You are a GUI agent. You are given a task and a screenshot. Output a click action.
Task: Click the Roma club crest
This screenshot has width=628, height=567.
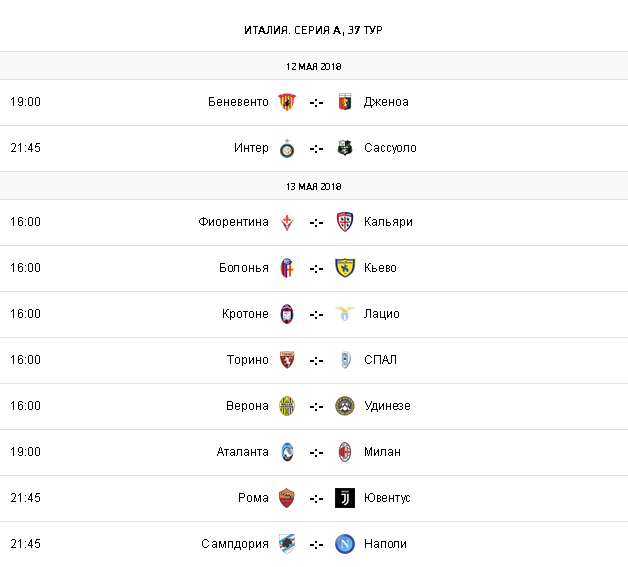[287, 498]
